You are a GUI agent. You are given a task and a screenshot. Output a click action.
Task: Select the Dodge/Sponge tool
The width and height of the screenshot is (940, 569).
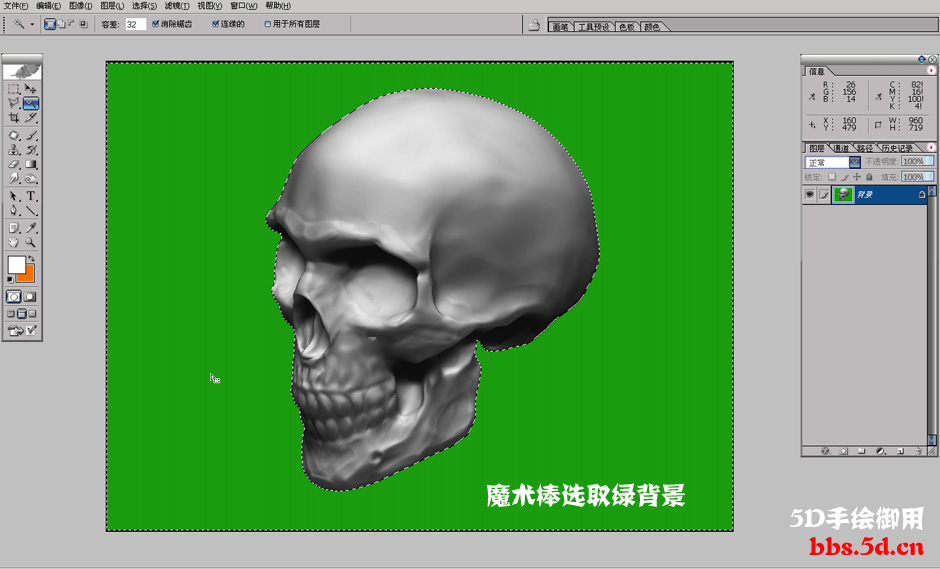31,179
